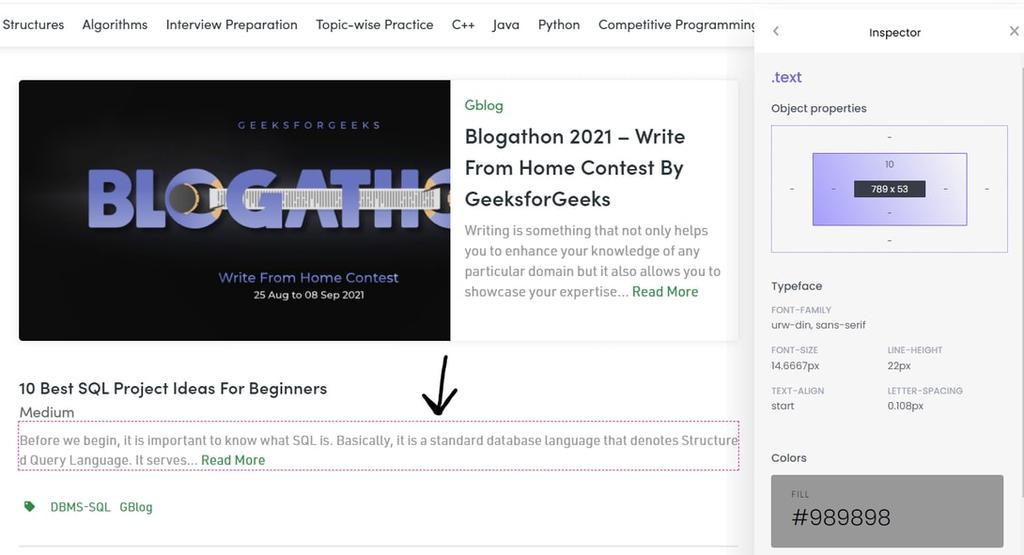Screen dimensions: 1024x555
Task: Open the C++ navigation item
Action: 463,25
